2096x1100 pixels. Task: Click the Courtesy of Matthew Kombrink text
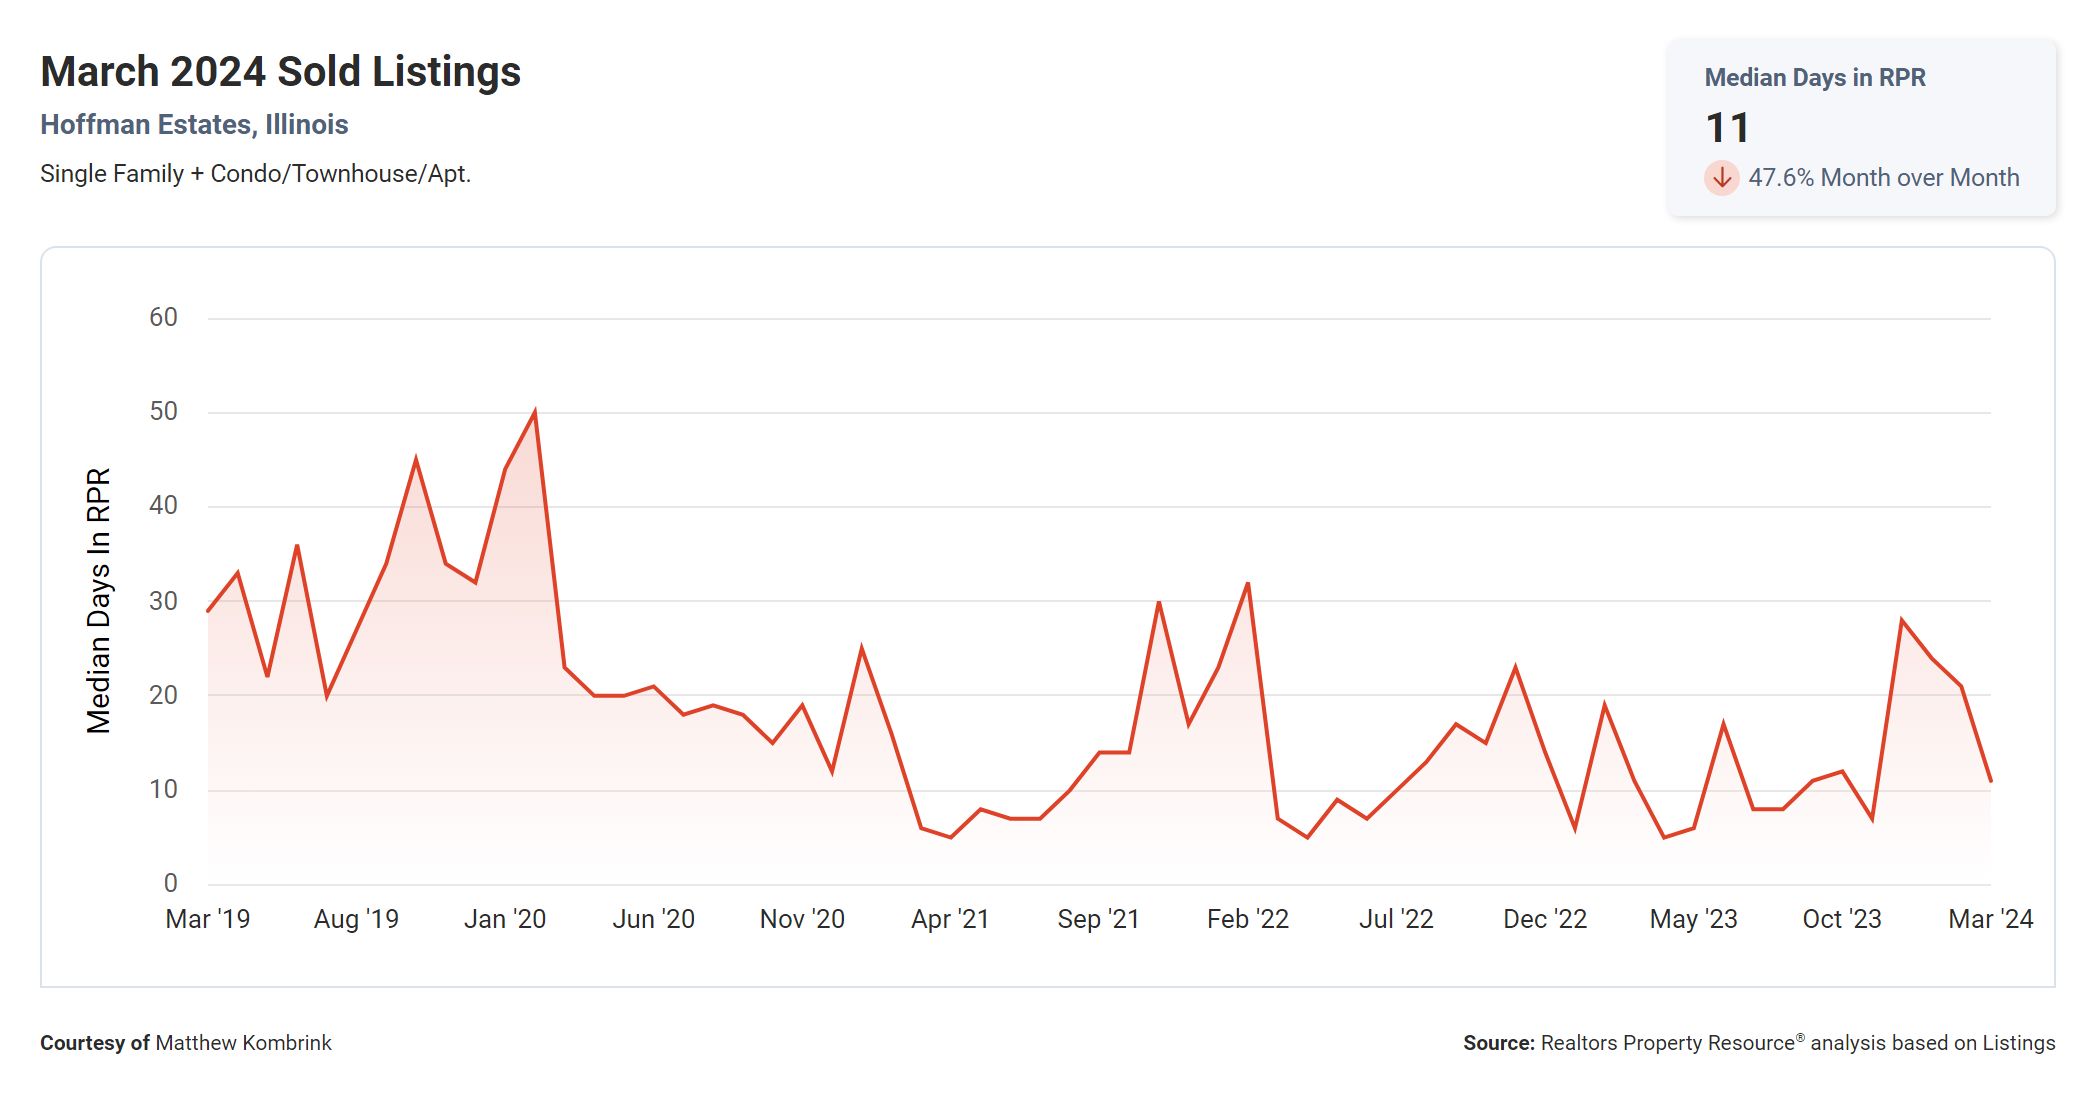(186, 1043)
